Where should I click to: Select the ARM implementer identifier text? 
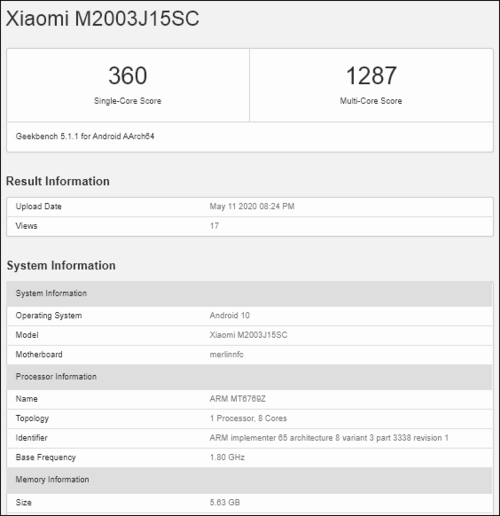click(329, 438)
